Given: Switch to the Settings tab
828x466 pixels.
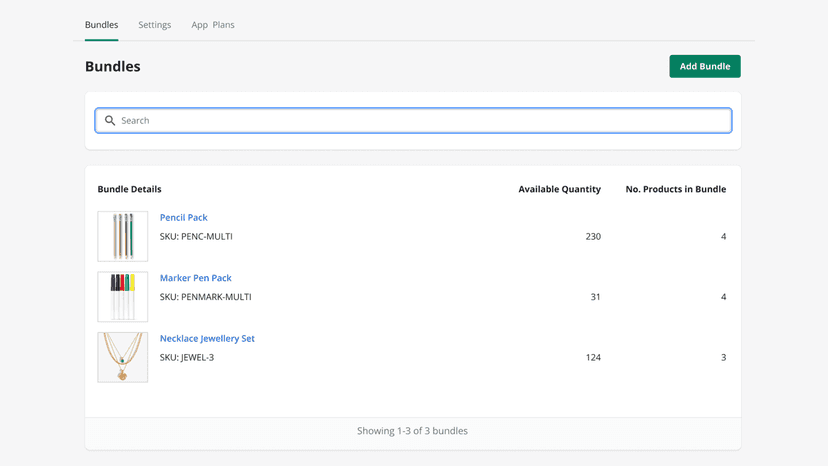Looking at the screenshot, I should pyautogui.click(x=155, y=25).
